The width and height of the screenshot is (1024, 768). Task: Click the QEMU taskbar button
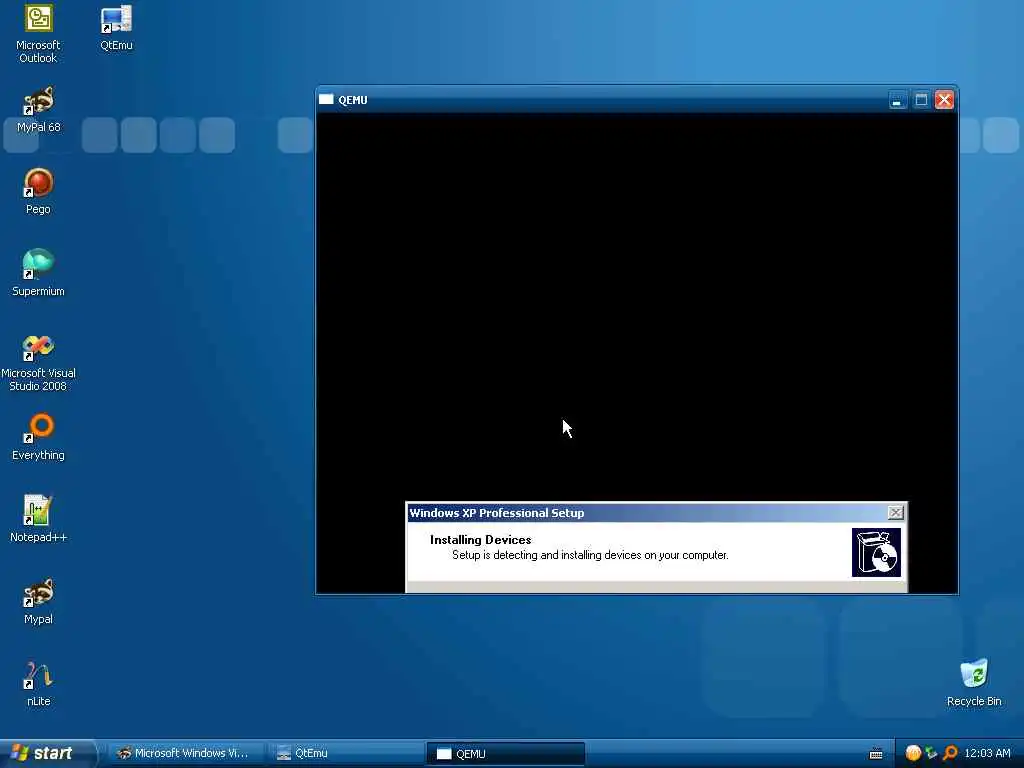(x=505, y=753)
